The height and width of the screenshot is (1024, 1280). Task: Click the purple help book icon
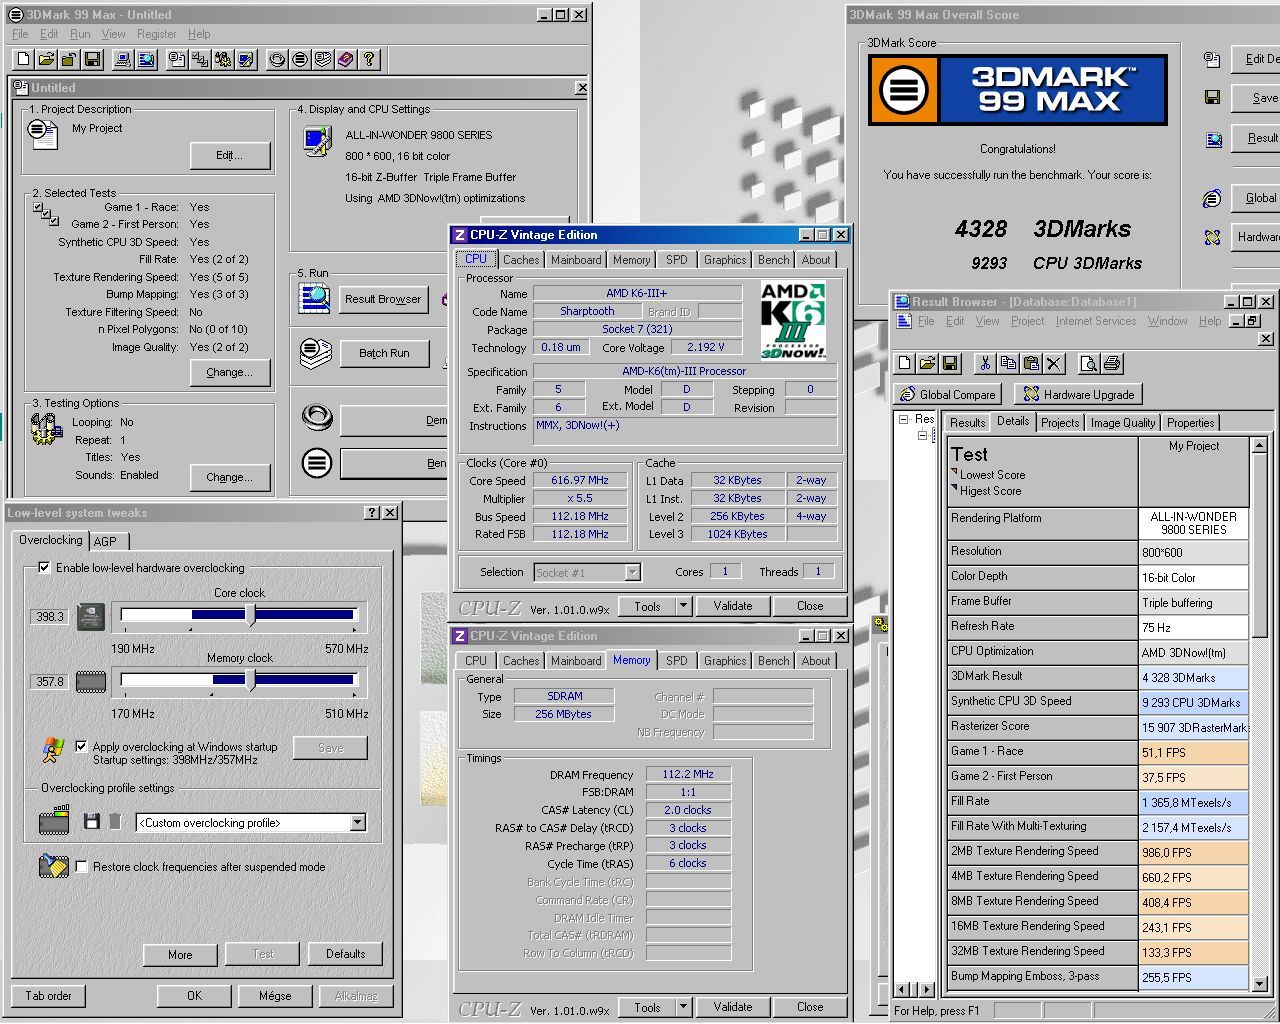point(346,60)
